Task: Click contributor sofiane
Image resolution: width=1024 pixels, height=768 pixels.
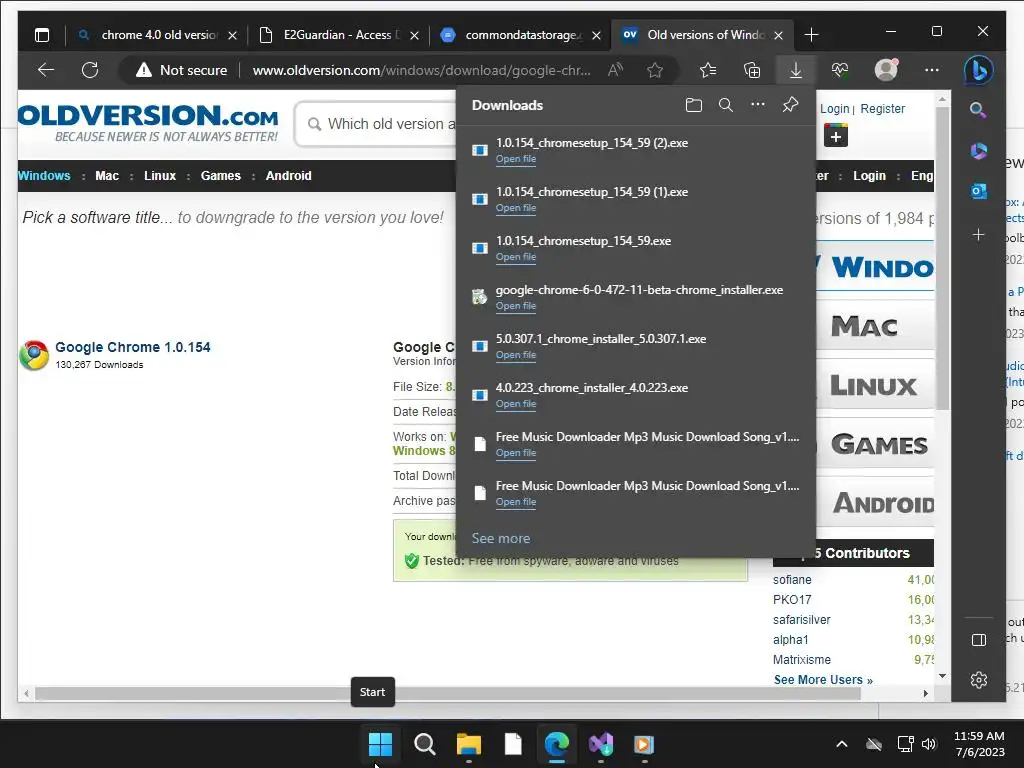Action: click(x=792, y=580)
